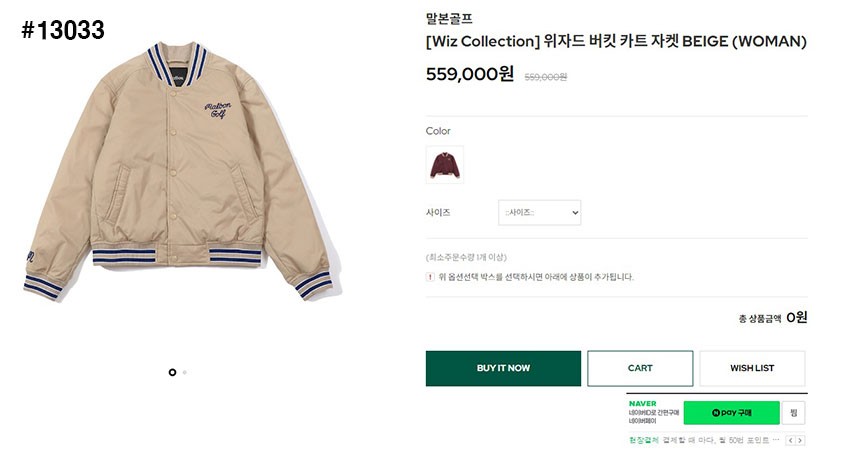Select the first carousel dot indicator
860x457 pixels.
[172, 372]
